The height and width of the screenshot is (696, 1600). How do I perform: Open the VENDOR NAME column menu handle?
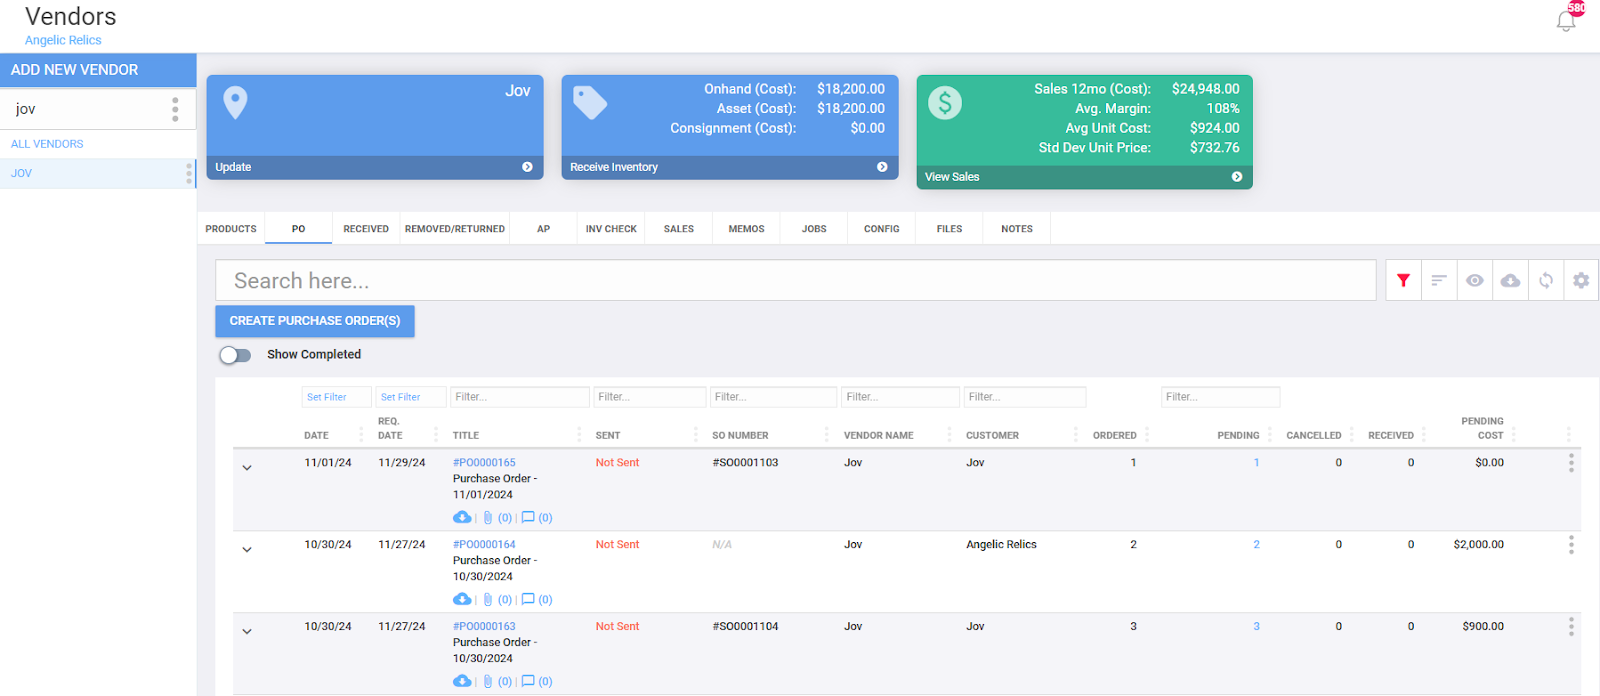click(x=949, y=435)
